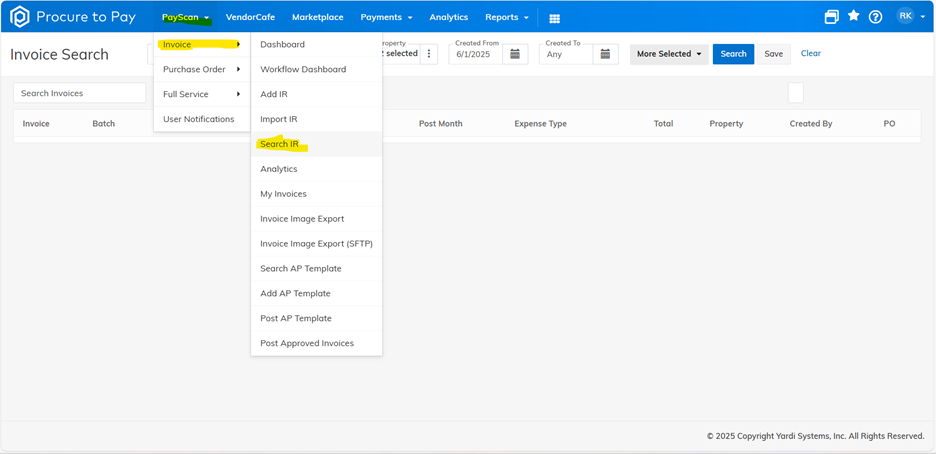936x454 pixels.
Task: Click the Clear link
Action: (811, 53)
